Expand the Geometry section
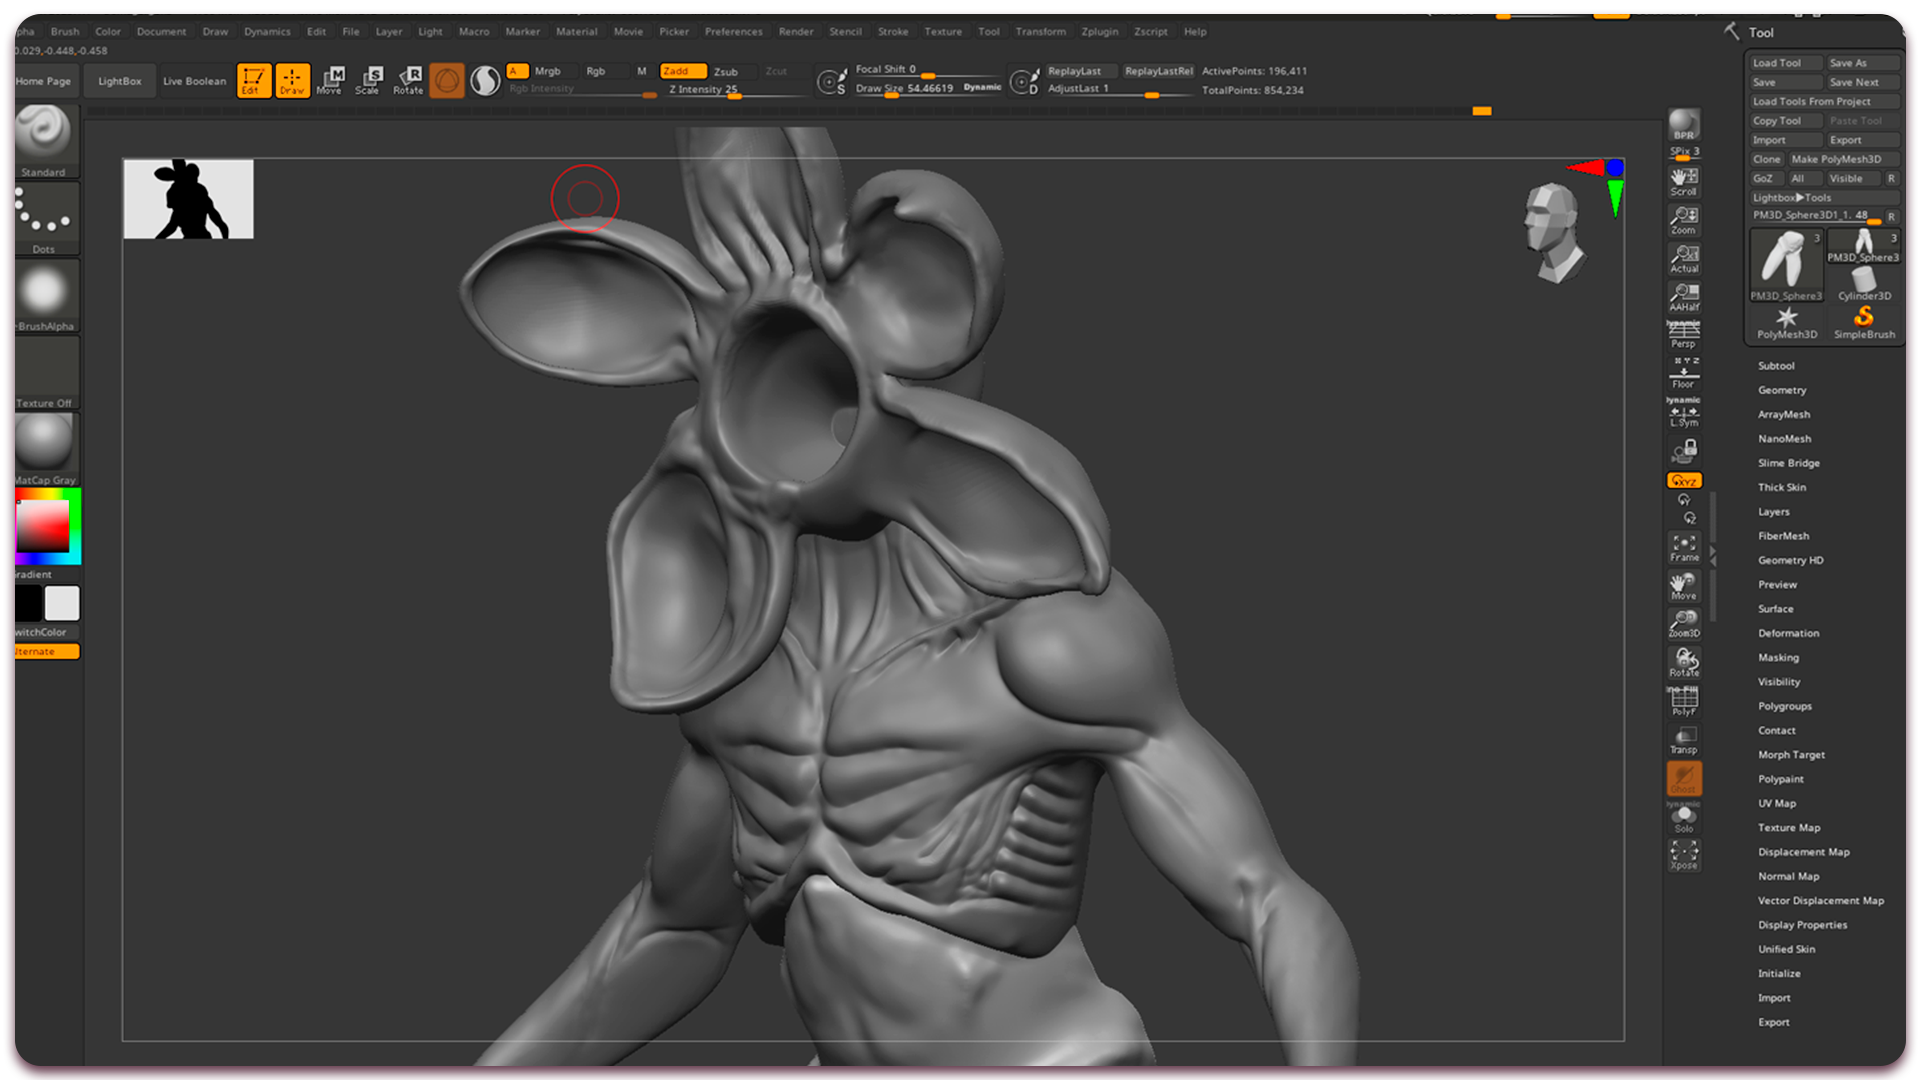Viewport: 1920px width, 1080px height. point(1782,390)
